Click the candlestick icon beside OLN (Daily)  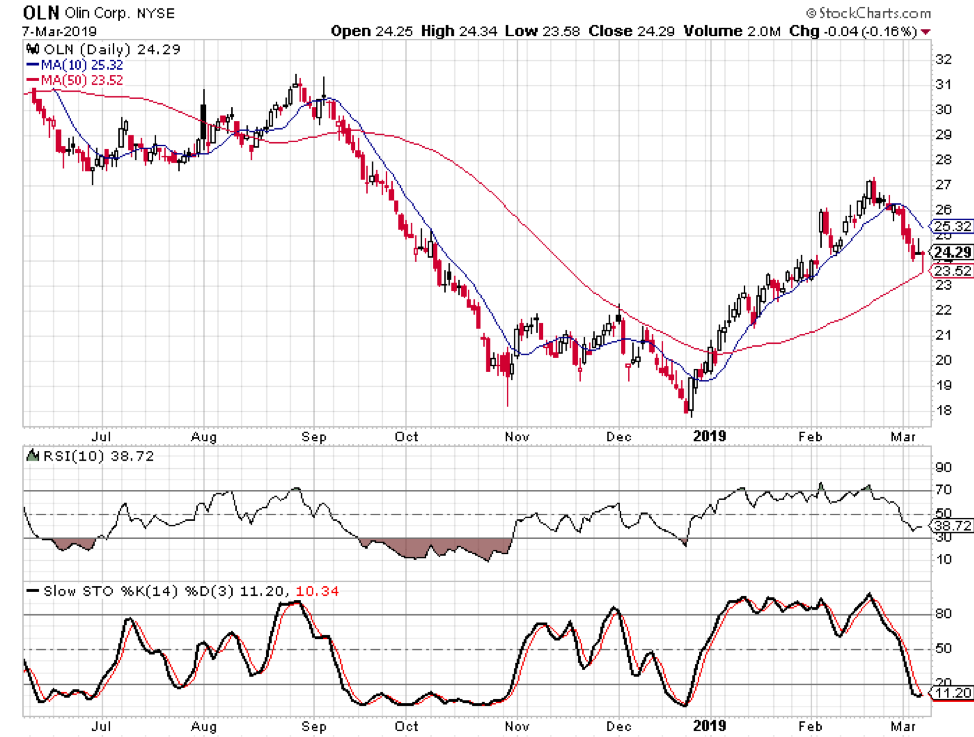(32, 49)
